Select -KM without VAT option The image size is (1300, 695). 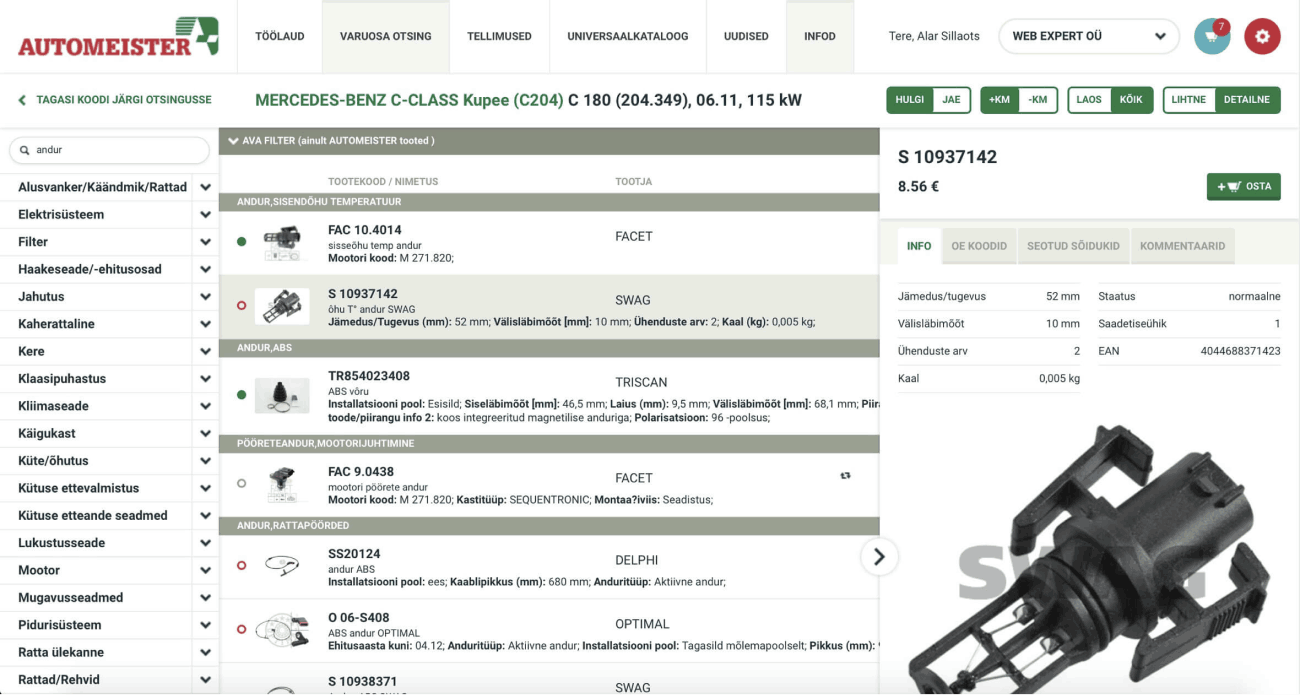pos(1038,100)
